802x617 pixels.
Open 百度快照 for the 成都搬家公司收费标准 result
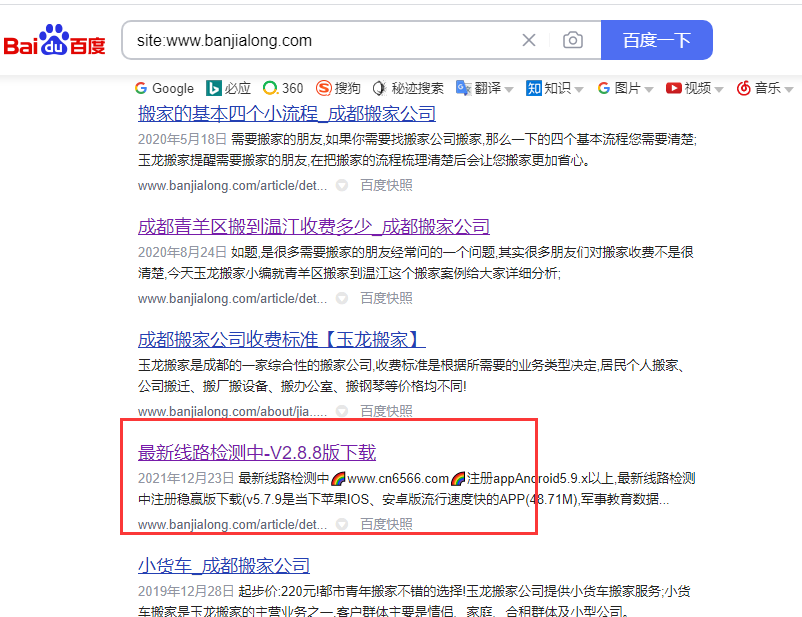coord(386,411)
